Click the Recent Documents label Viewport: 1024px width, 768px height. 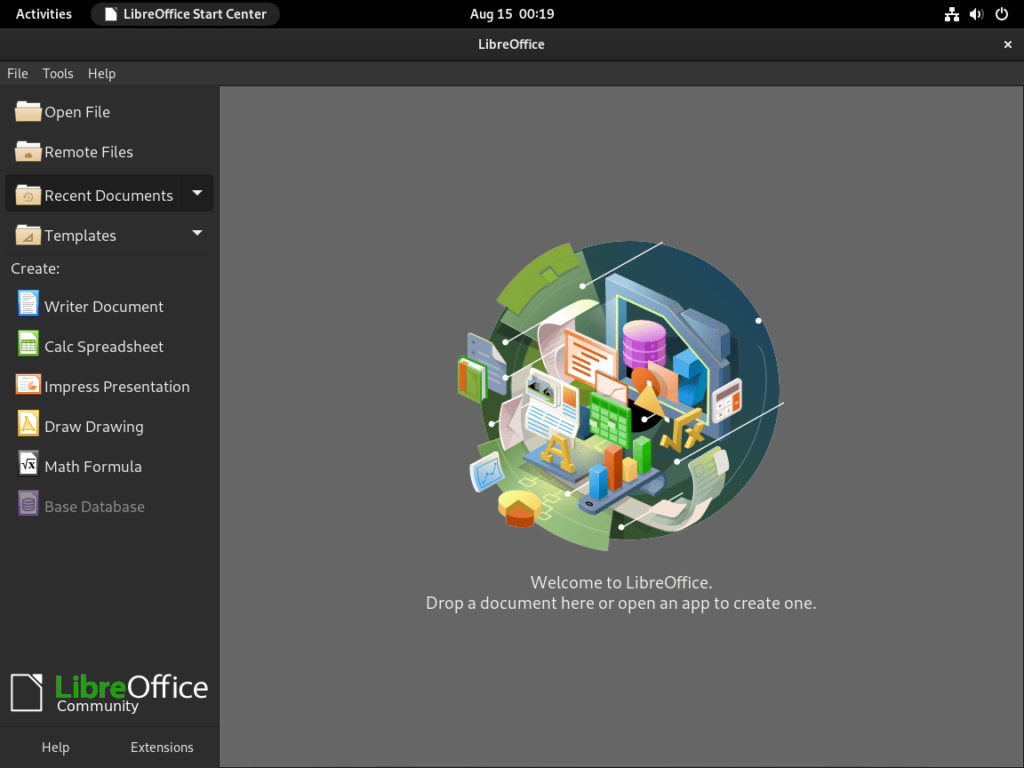[108, 196]
